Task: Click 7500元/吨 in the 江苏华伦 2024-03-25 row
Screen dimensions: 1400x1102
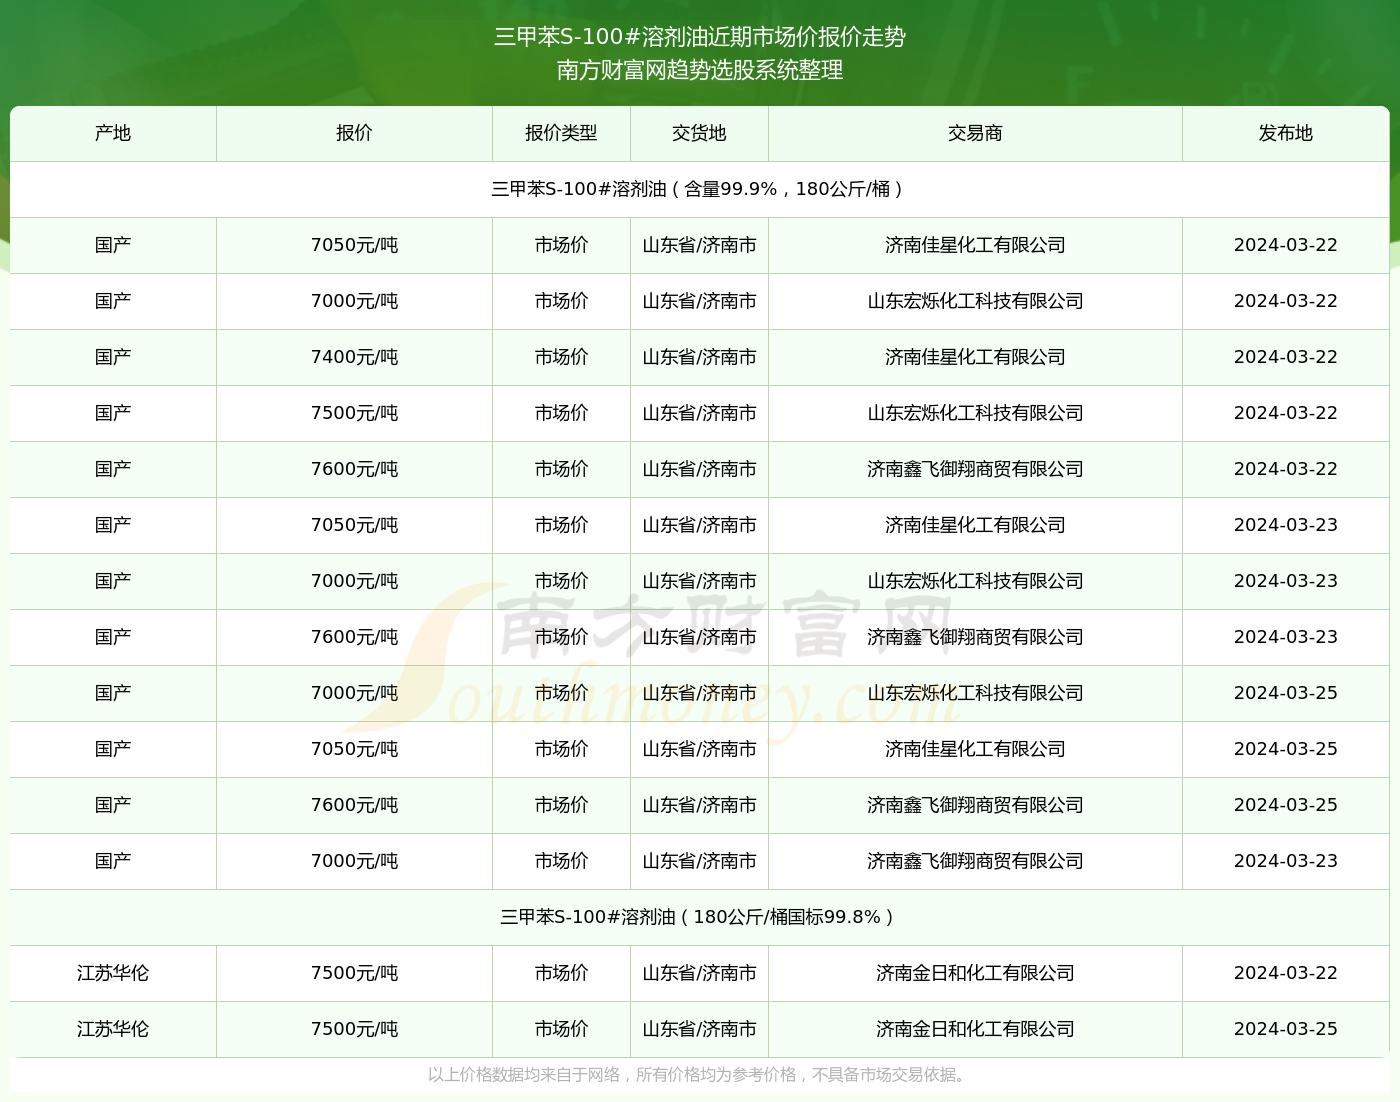Action: 354,1029
